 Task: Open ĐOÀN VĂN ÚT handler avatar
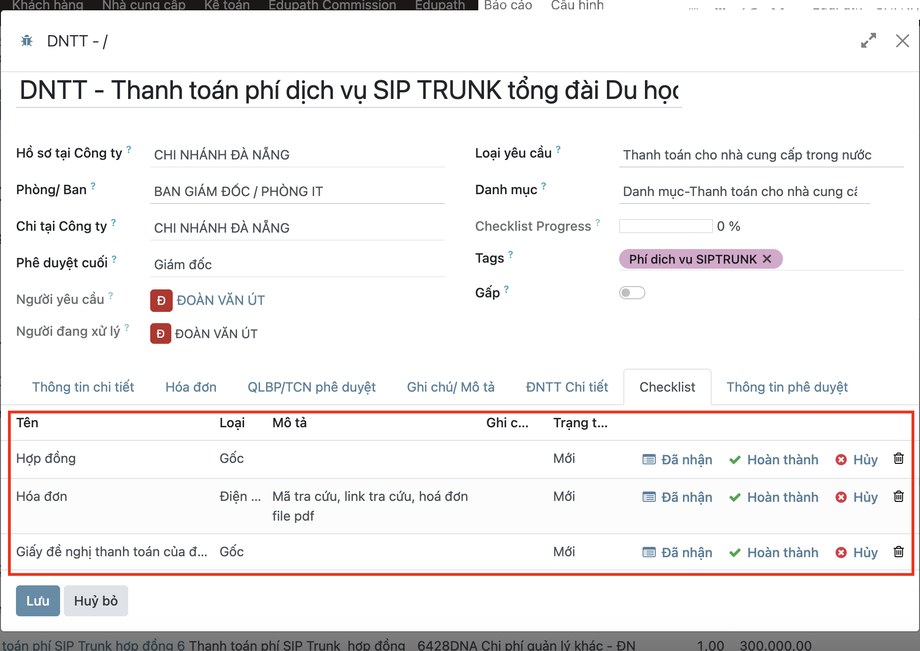pyautogui.click(x=161, y=333)
